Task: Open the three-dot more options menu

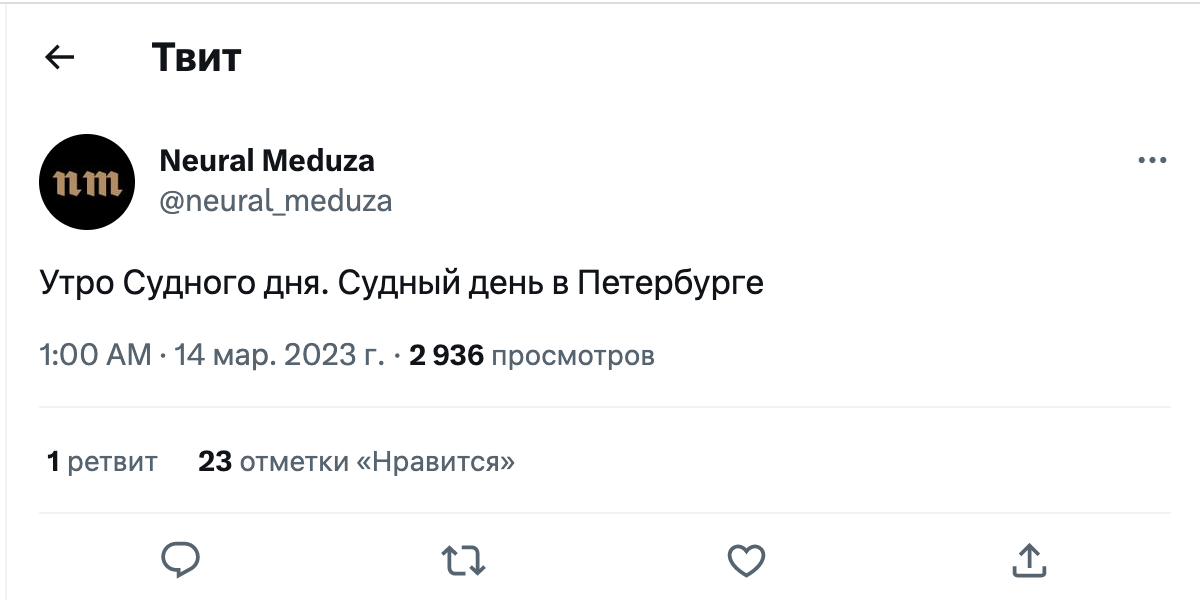Action: pos(1152,160)
